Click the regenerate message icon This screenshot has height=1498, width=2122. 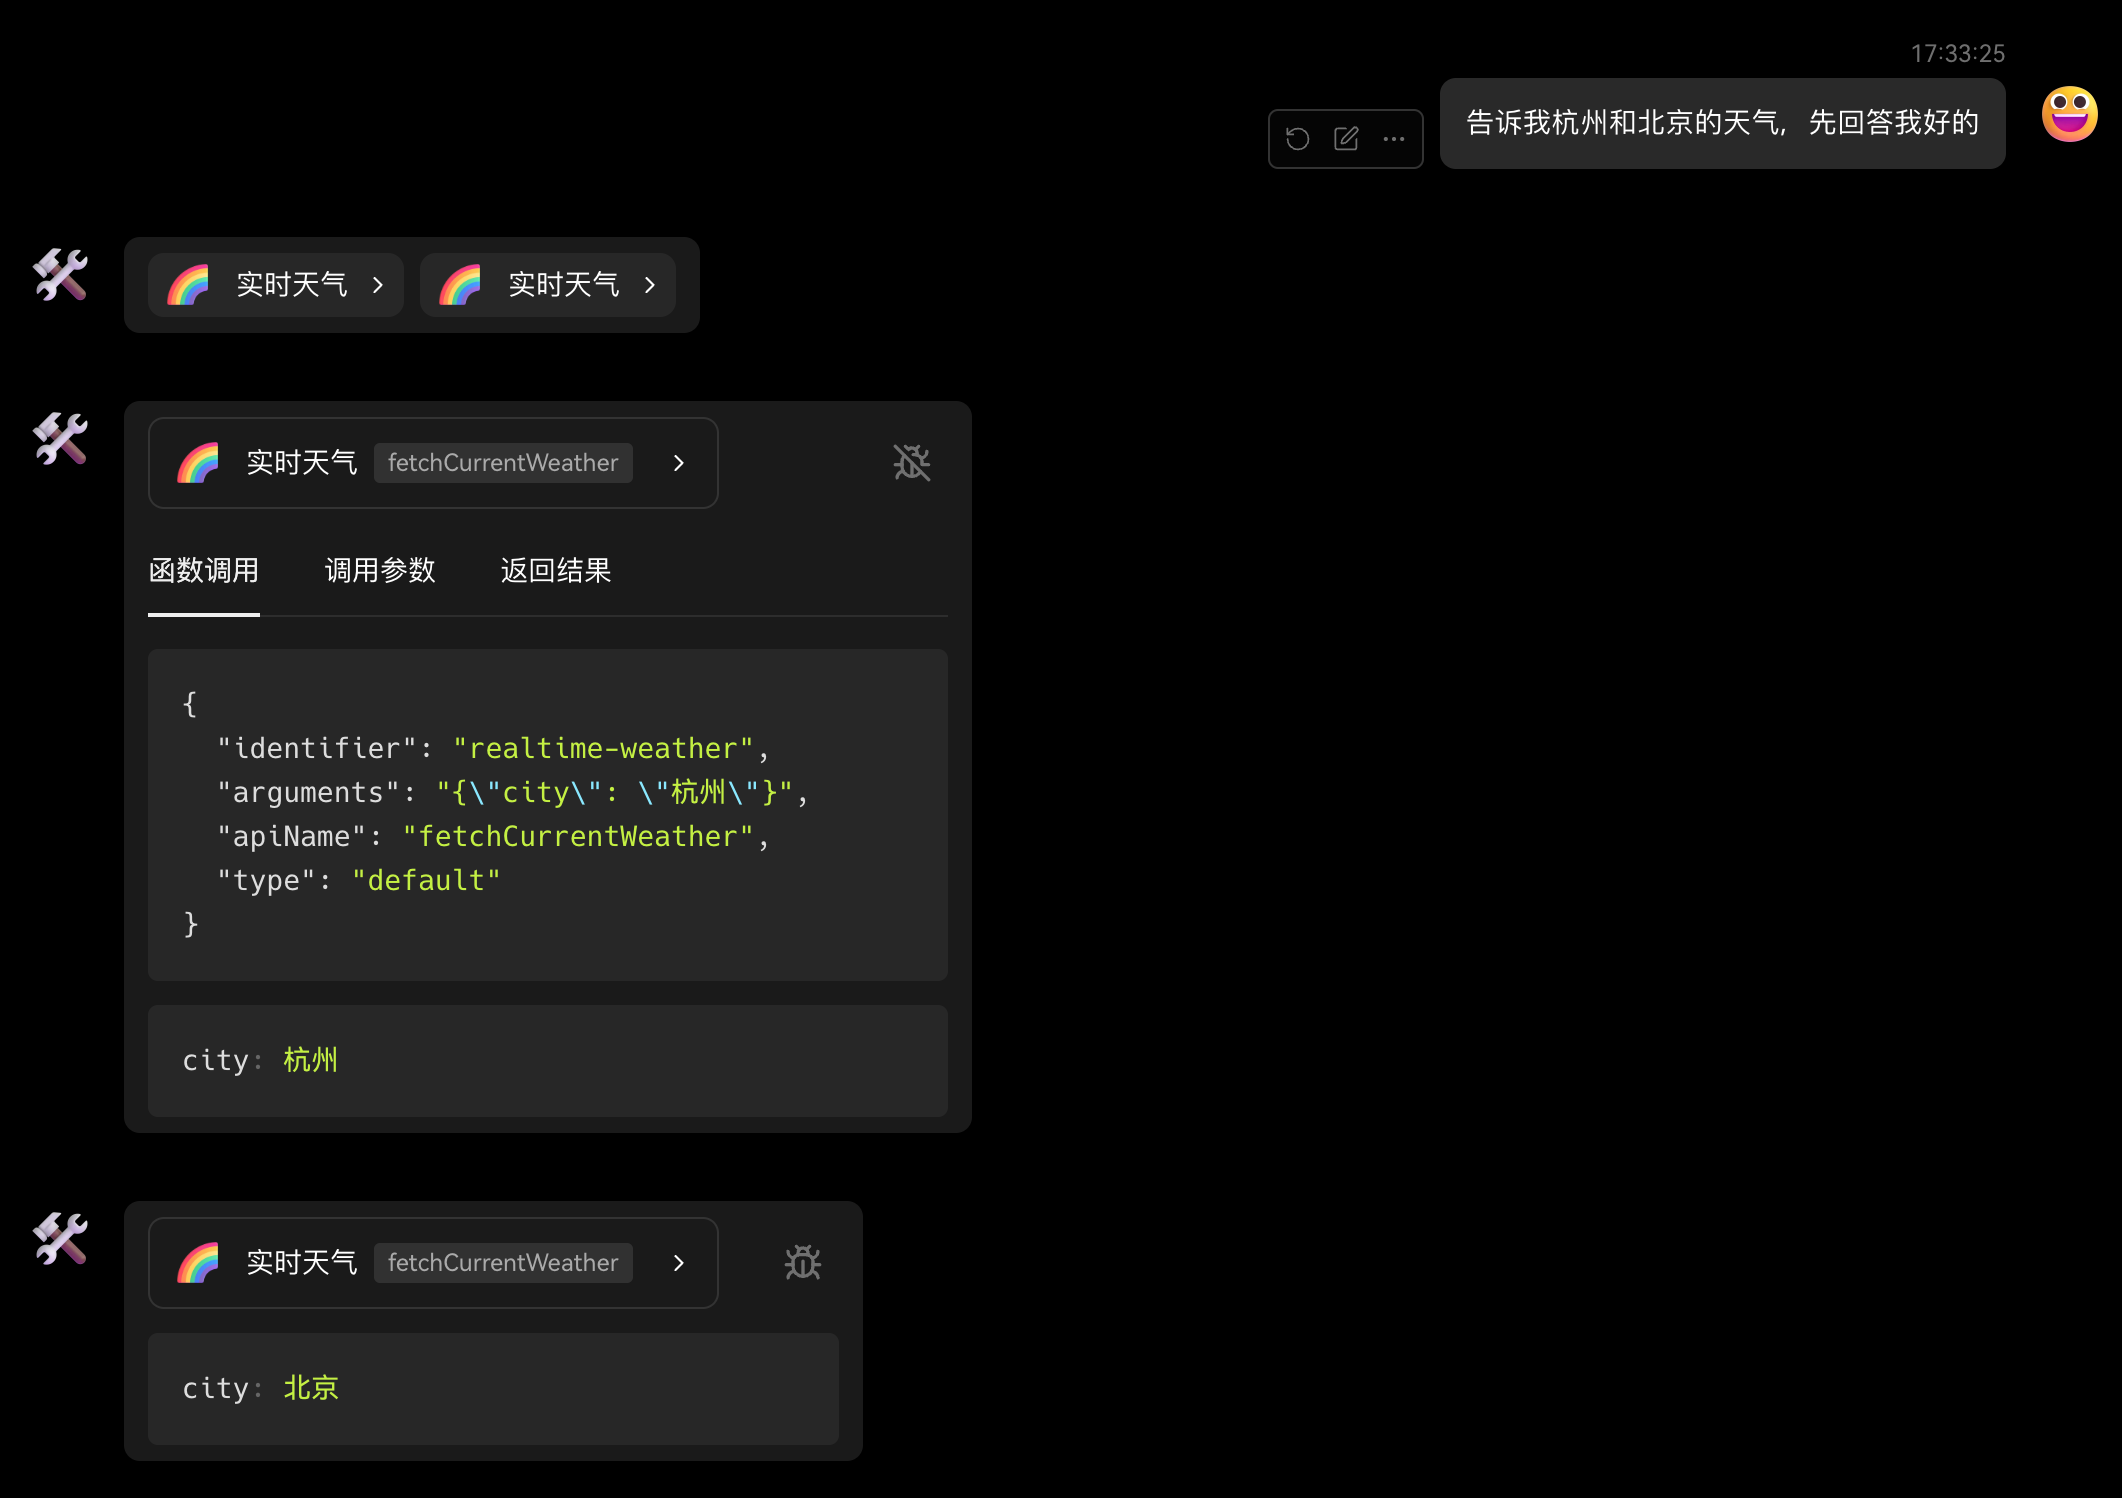pos(1297,139)
